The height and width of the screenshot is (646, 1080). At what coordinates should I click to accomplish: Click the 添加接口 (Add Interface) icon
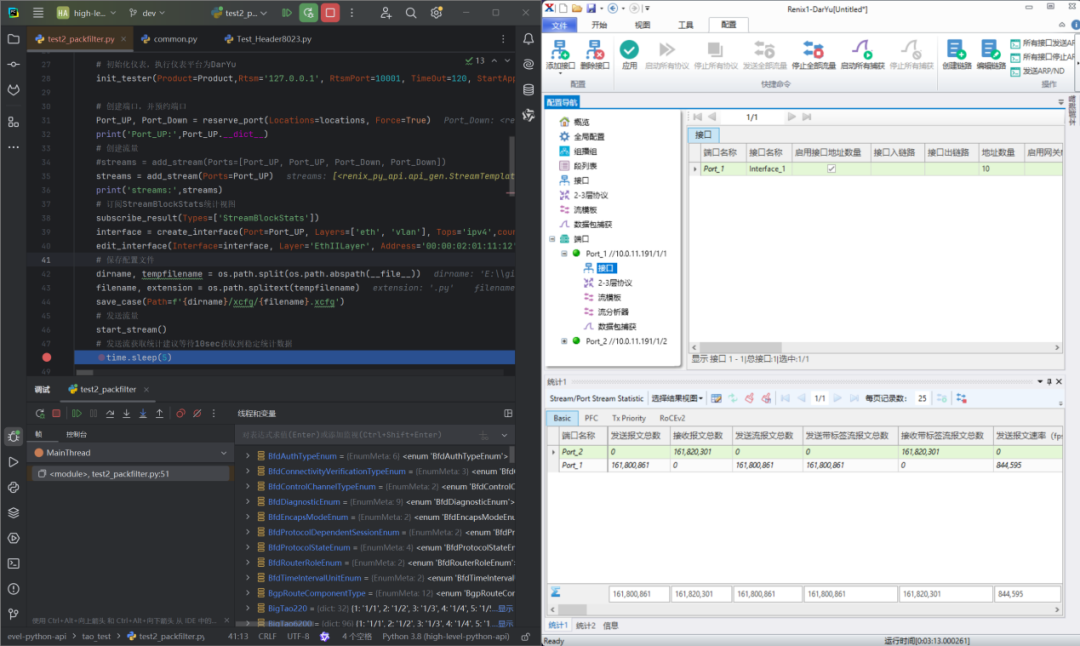coord(560,49)
